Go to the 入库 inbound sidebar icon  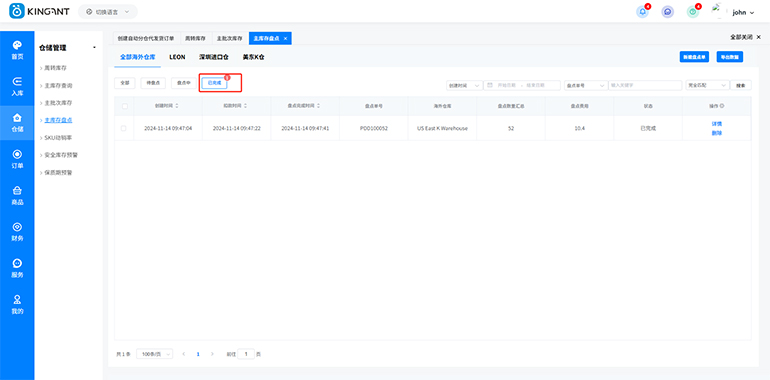[17, 86]
